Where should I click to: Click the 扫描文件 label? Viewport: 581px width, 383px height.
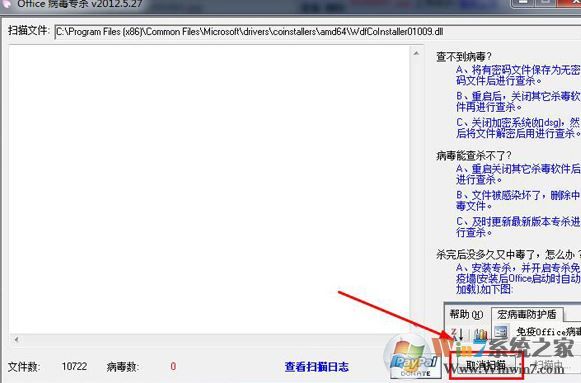tap(29, 30)
